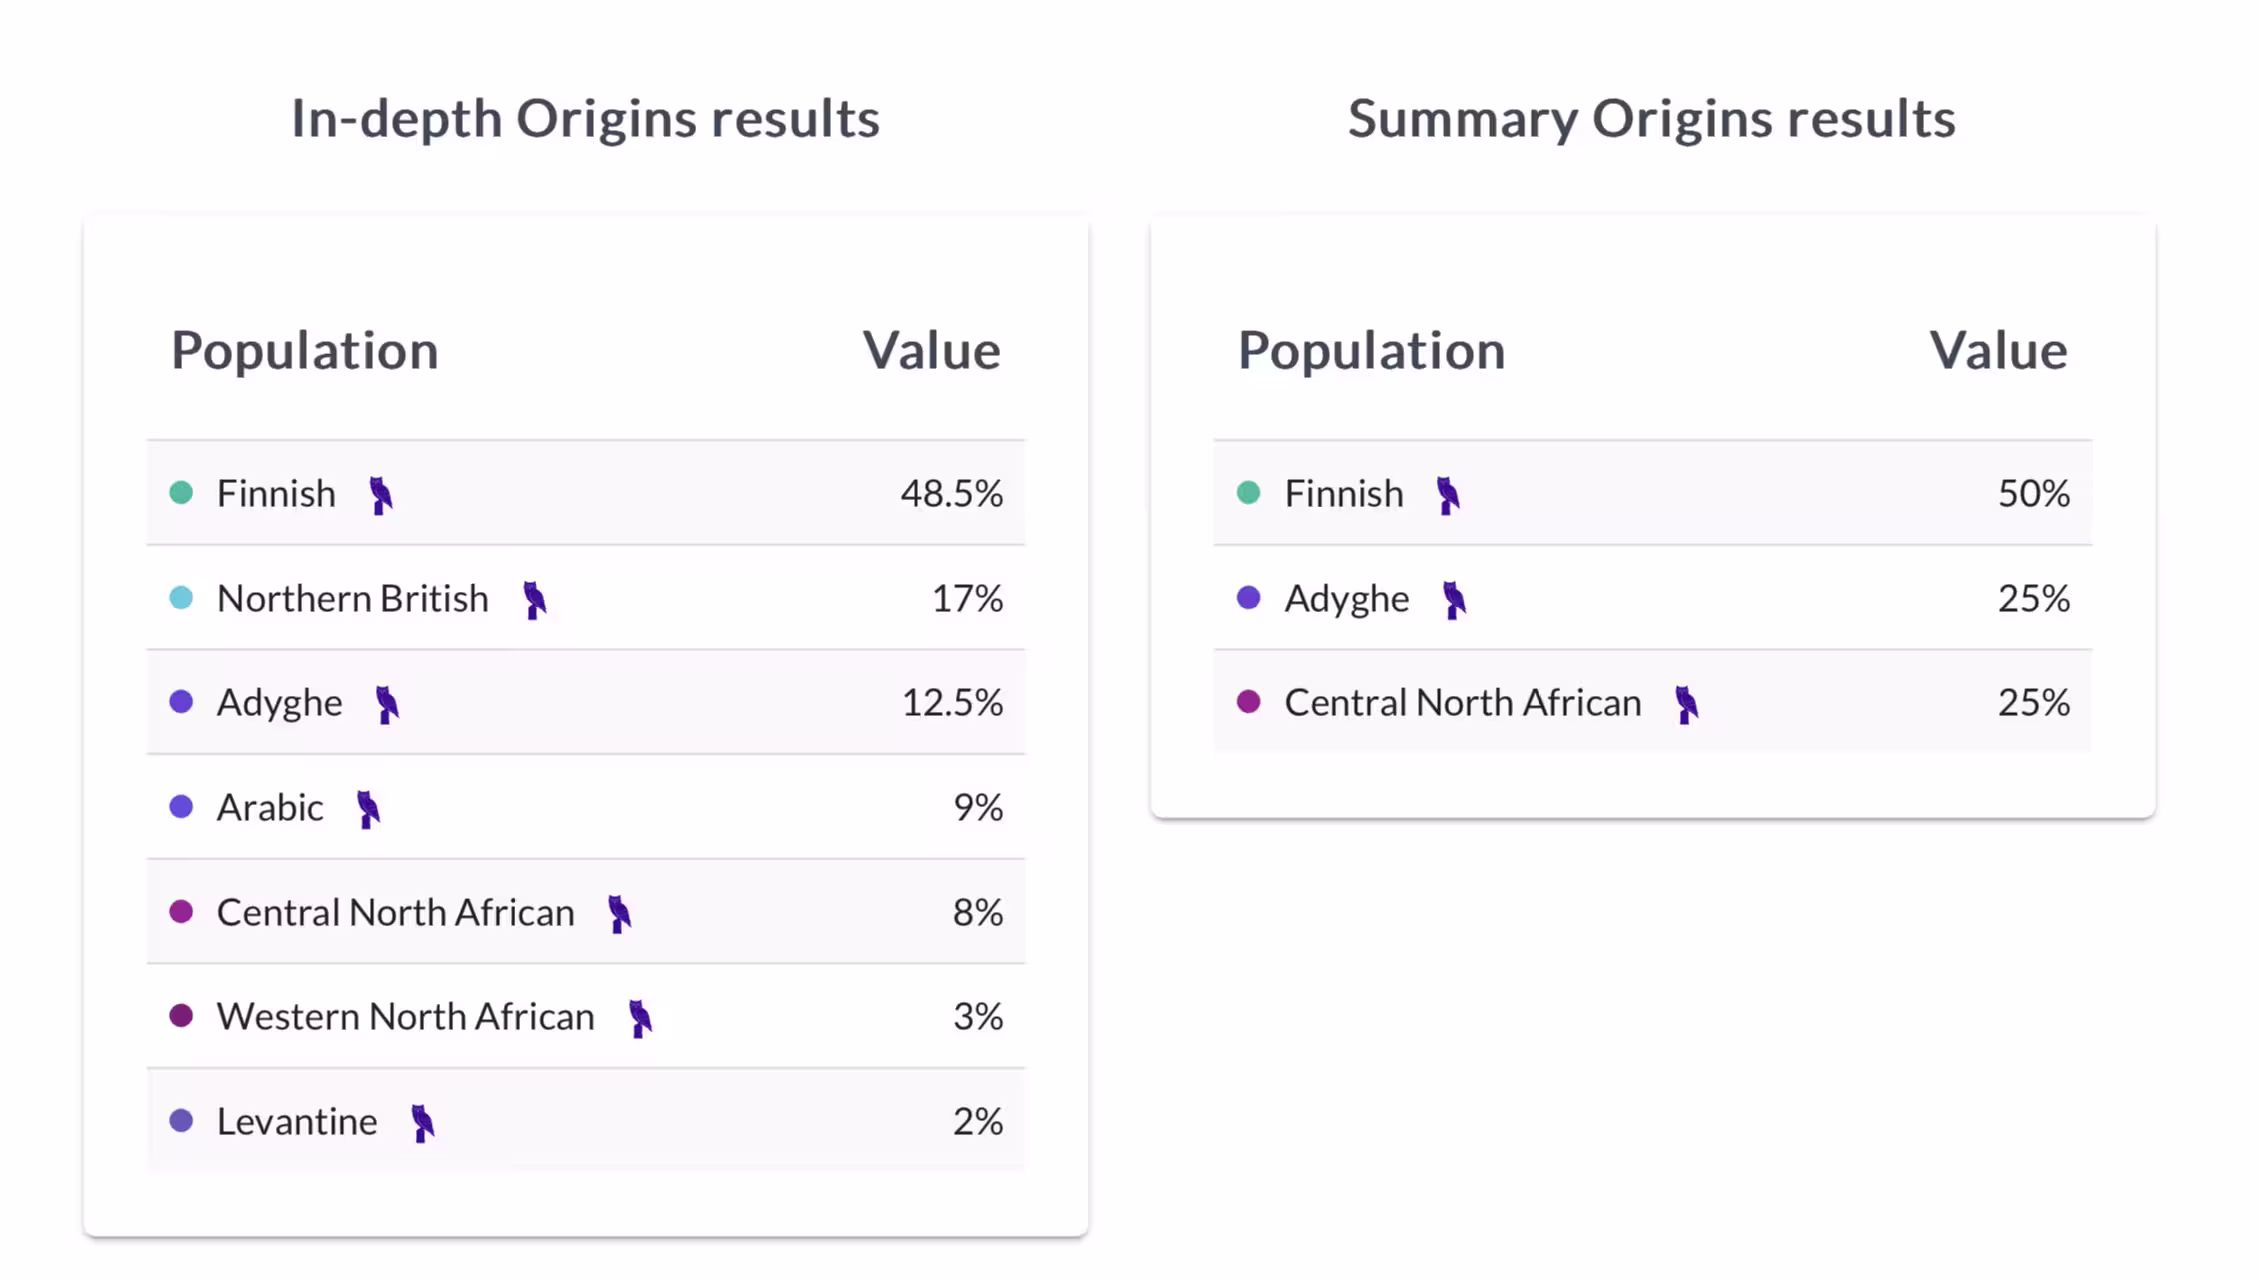Click the Value header in Summary table

tap(1998, 351)
